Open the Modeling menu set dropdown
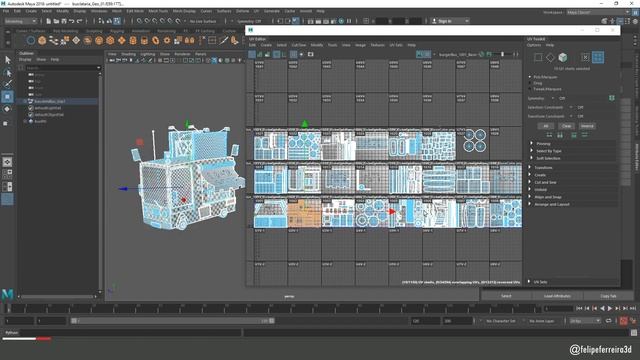640x360 pixels. coord(20,21)
